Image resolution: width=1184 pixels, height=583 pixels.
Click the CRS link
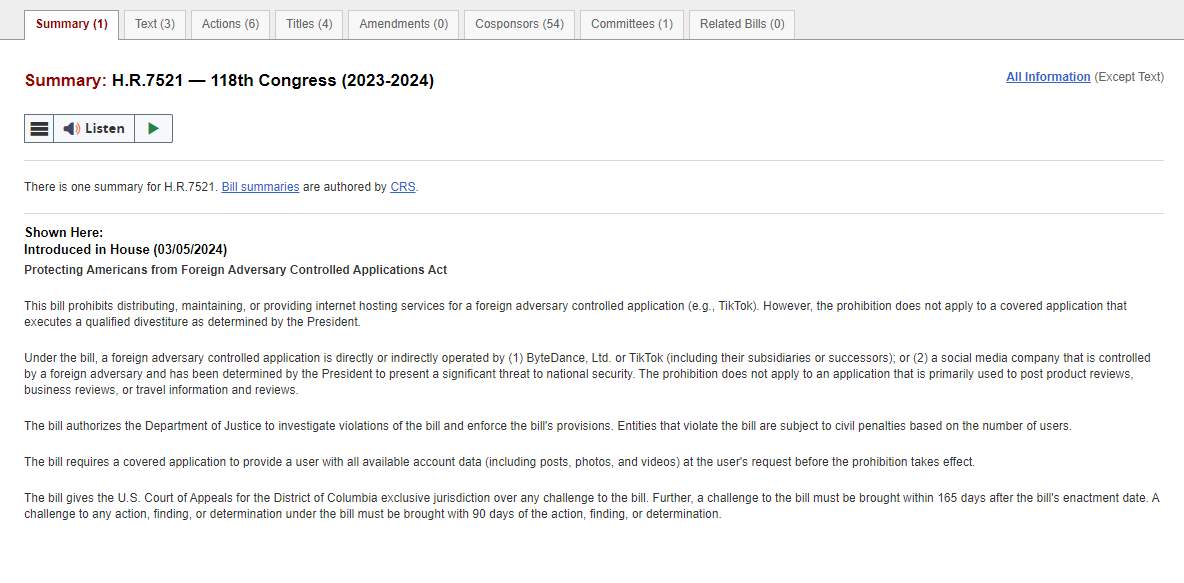pyautogui.click(x=402, y=187)
